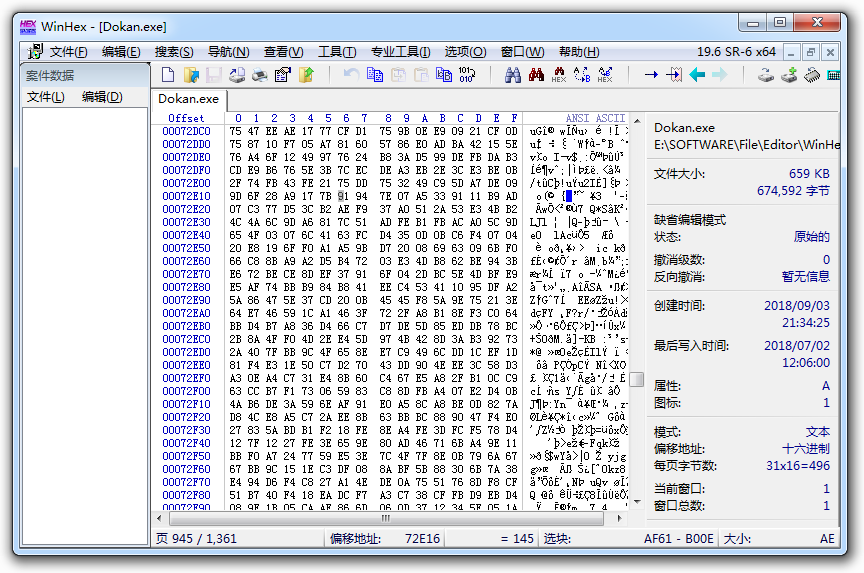Click the New file icon
The image size is (864, 573).
click(168, 74)
